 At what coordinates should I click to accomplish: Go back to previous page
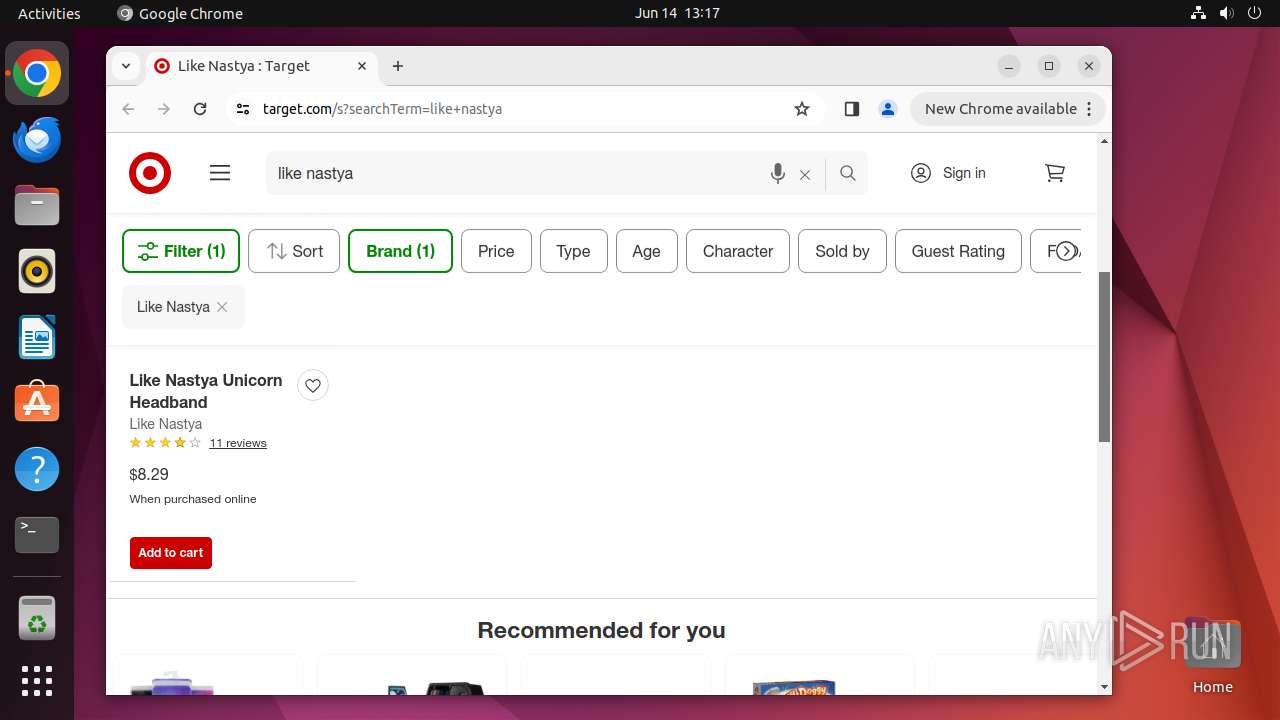point(128,109)
